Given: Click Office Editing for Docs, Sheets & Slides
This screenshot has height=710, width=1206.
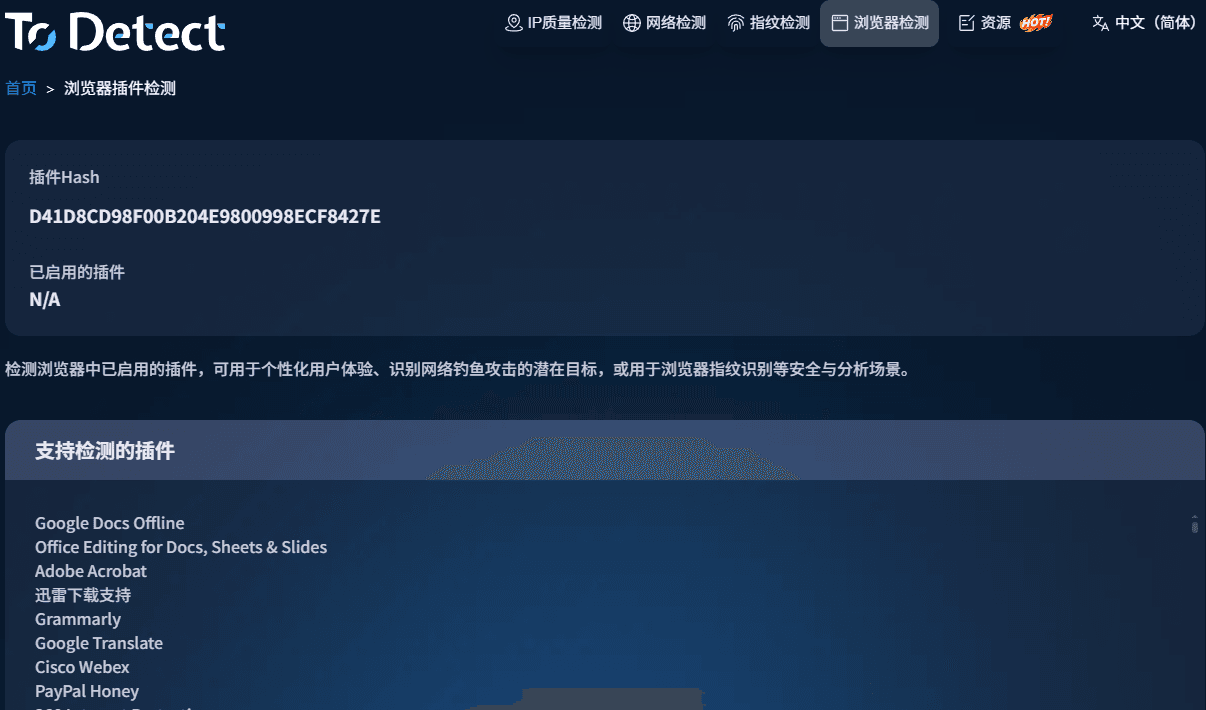Looking at the screenshot, I should 181,547.
